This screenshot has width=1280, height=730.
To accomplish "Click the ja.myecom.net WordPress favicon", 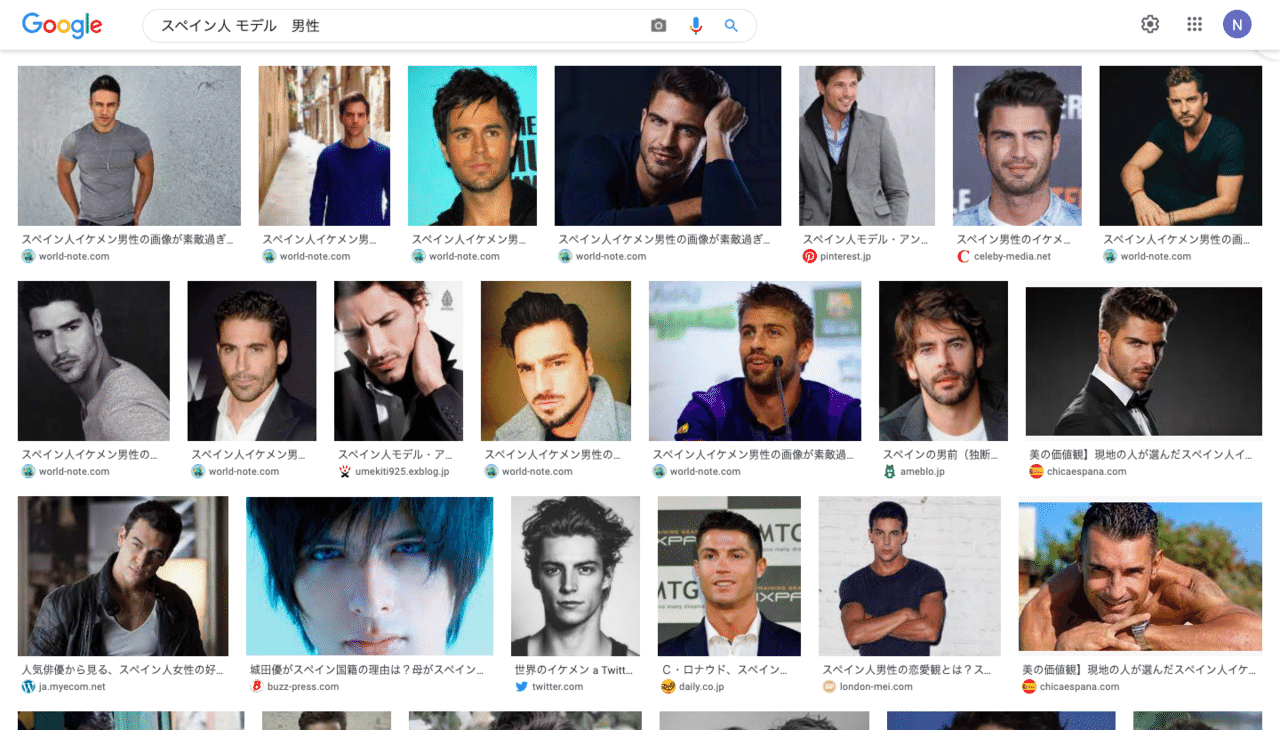I will click(28, 687).
